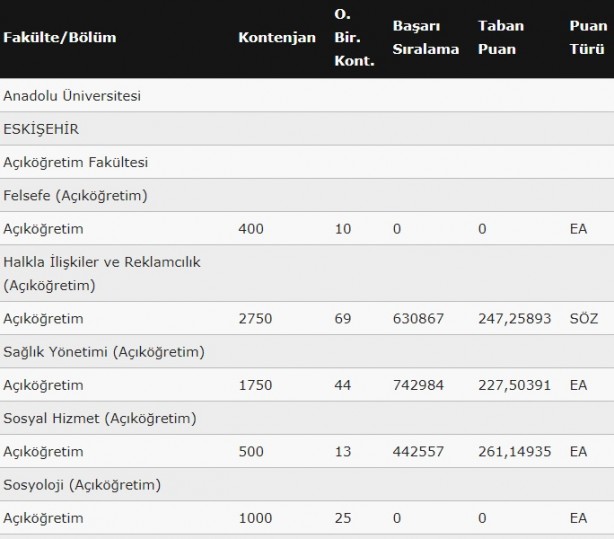Screen dimensions: 614x539
Task: Click the 227,50391 base score cell
Action: (x=515, y=385)
